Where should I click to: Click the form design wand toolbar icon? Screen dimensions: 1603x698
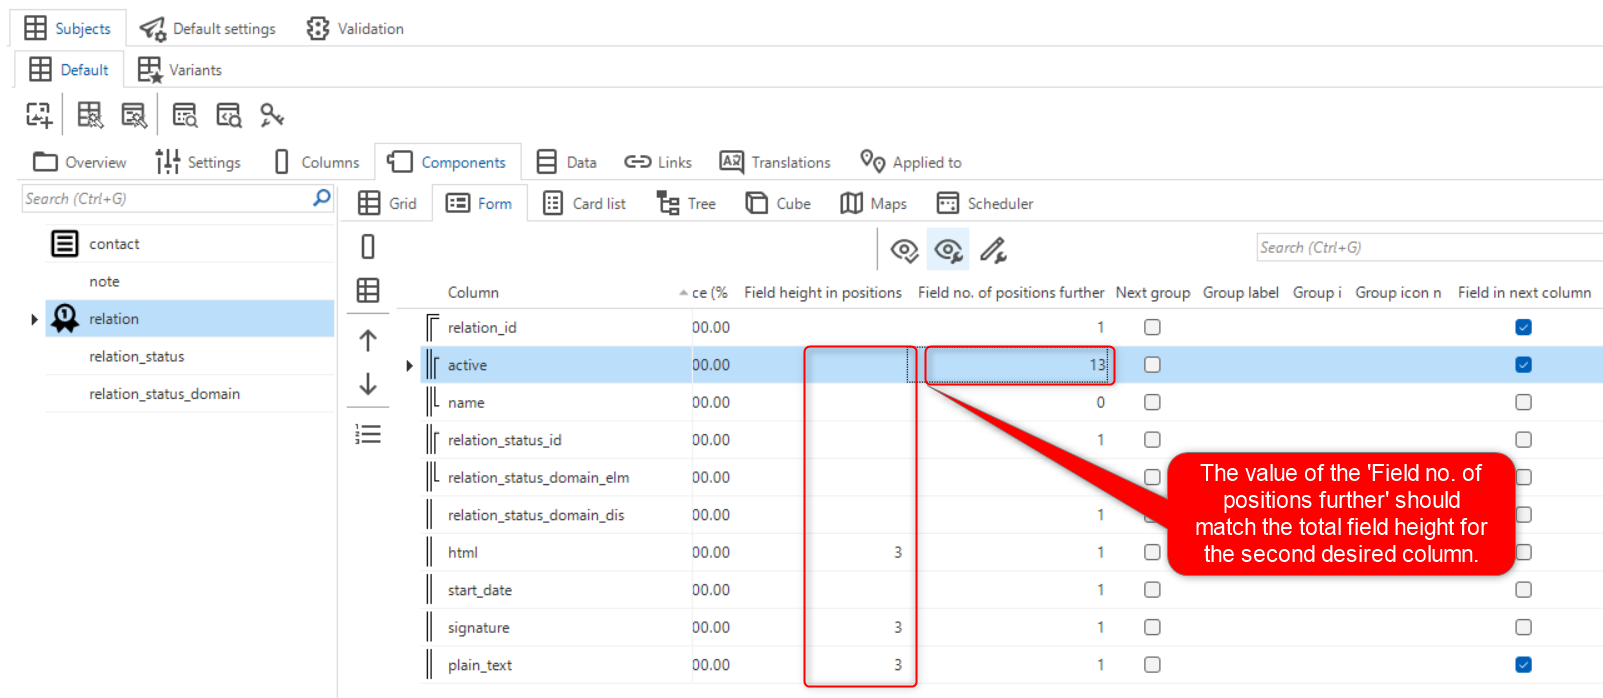pos(134,115)
